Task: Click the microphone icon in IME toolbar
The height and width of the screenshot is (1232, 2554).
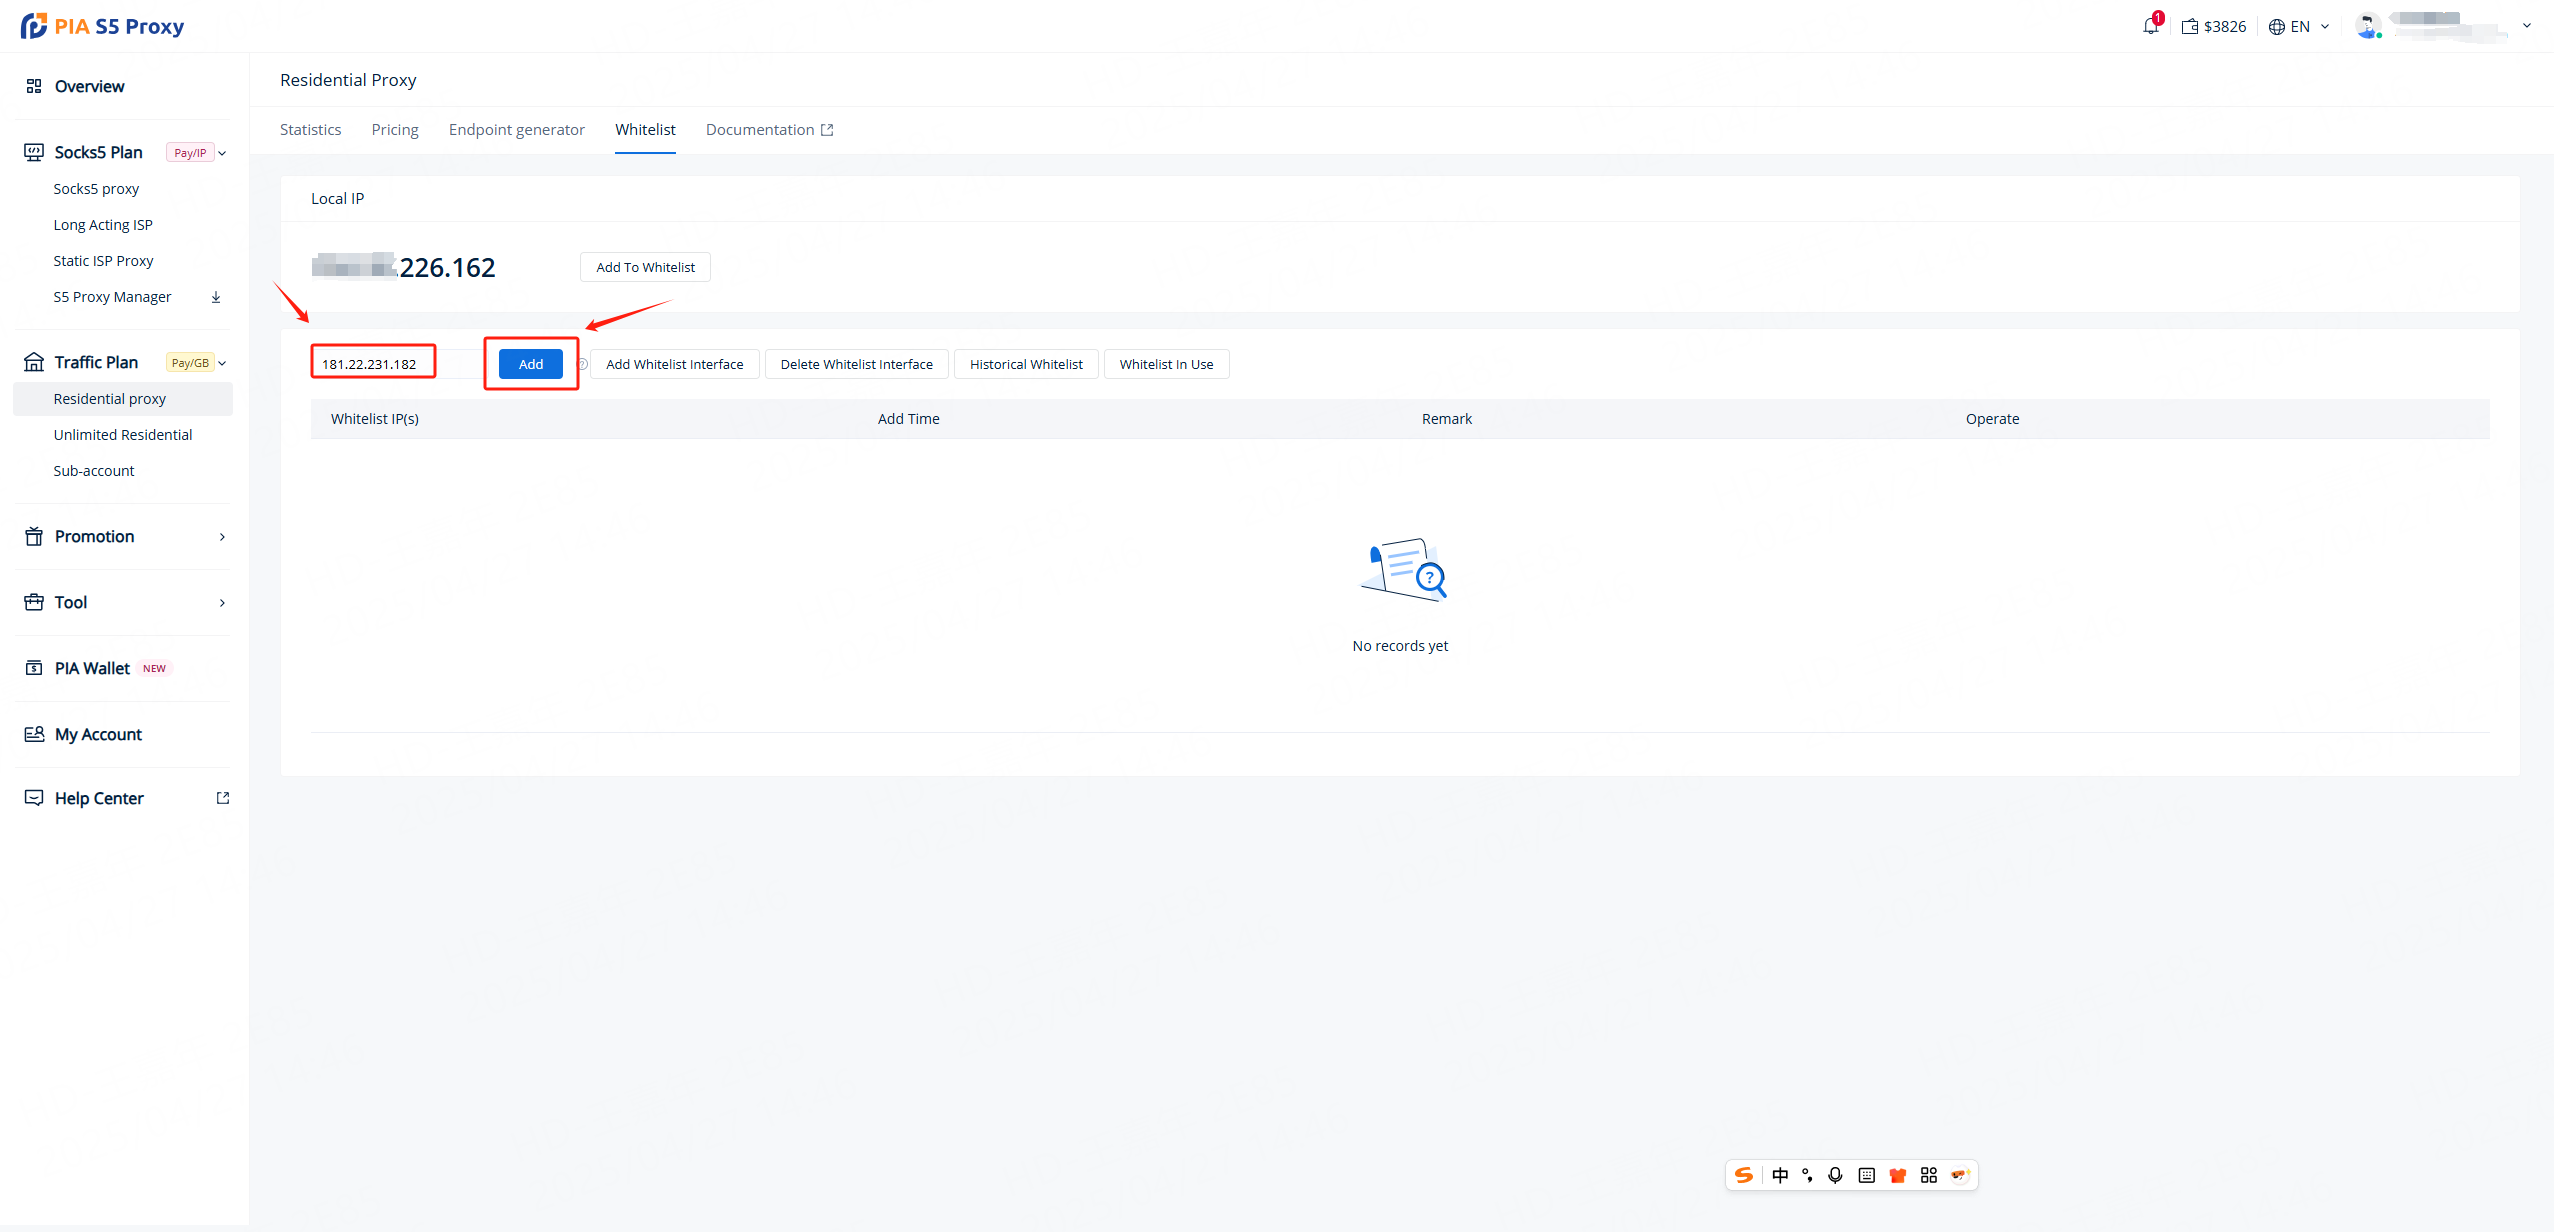Action: pyautogui.click(x=1835, y=1175)
